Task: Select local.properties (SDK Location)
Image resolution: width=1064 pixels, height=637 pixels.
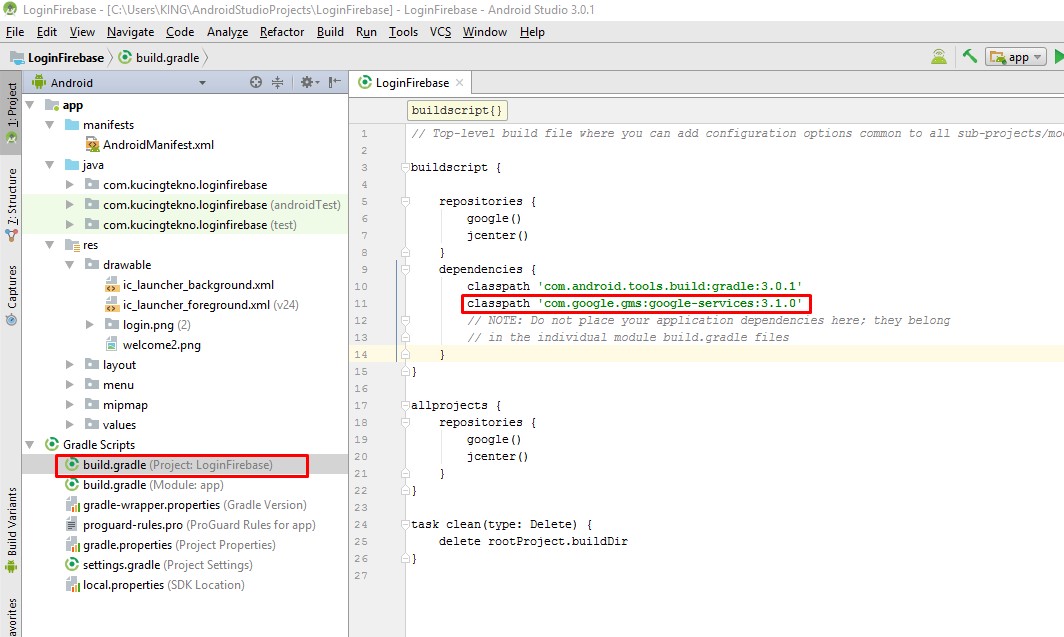Action: (155, 585)
